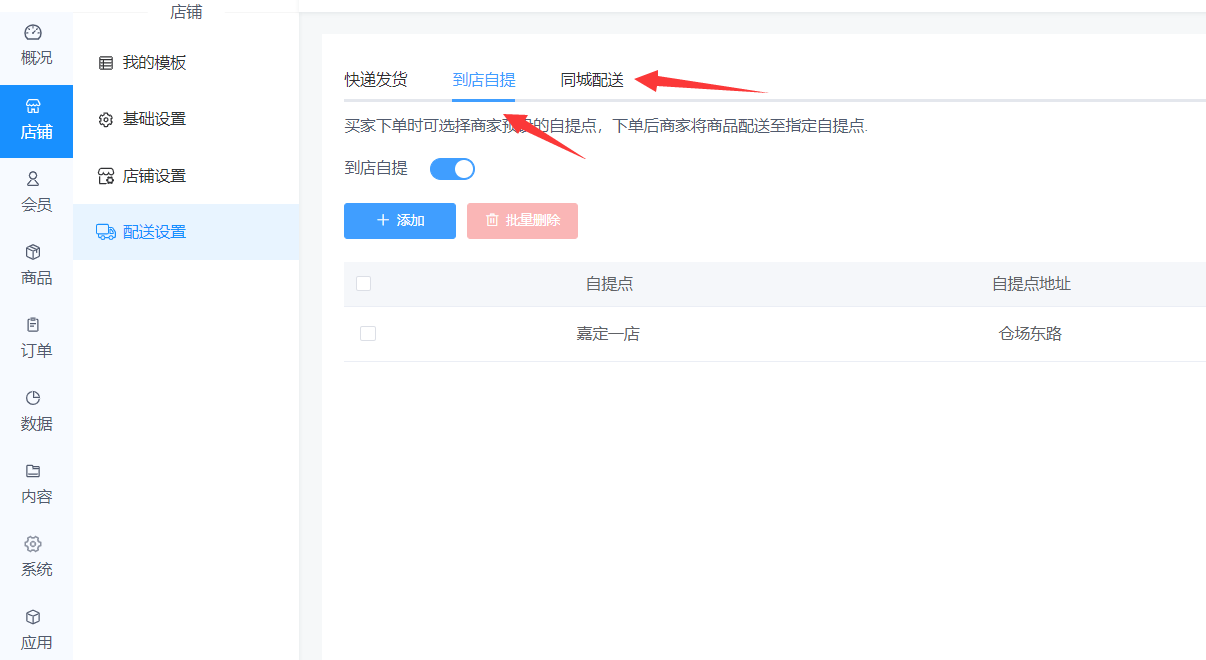Click the 嘉定一店 cell

point(608,334)
